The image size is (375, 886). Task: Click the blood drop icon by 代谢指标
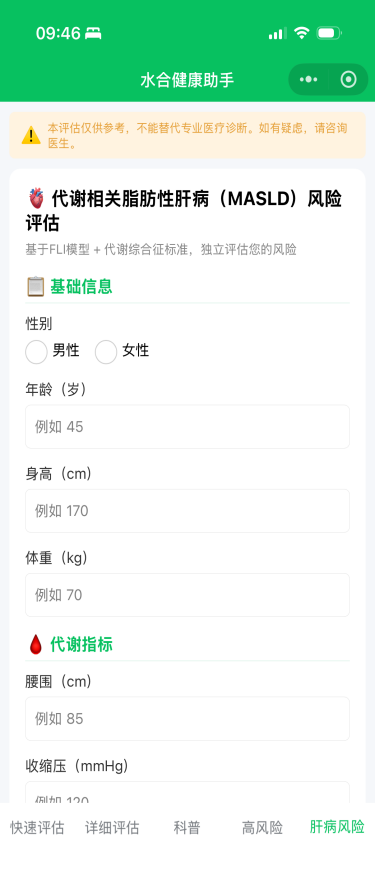click(36, 644)
